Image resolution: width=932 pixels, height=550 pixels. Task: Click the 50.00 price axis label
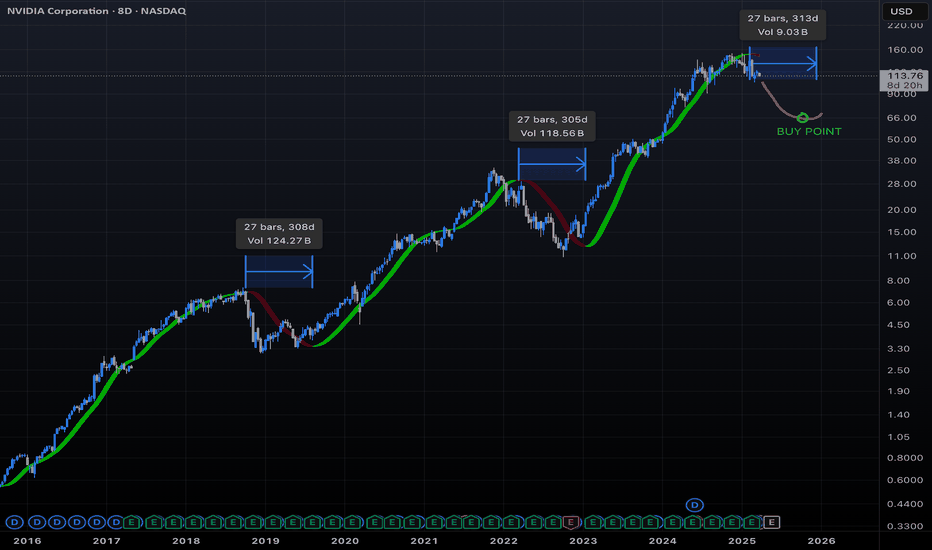(x=902, y=139)
